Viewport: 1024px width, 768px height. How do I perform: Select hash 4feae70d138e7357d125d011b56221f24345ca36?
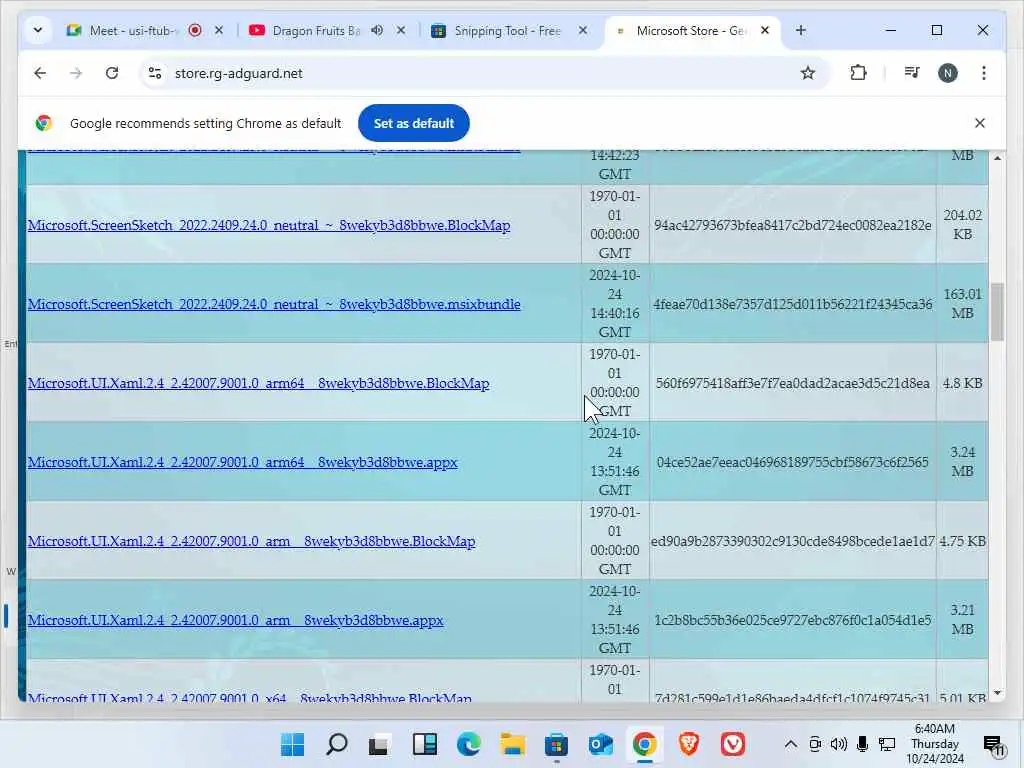coord(793,304)
